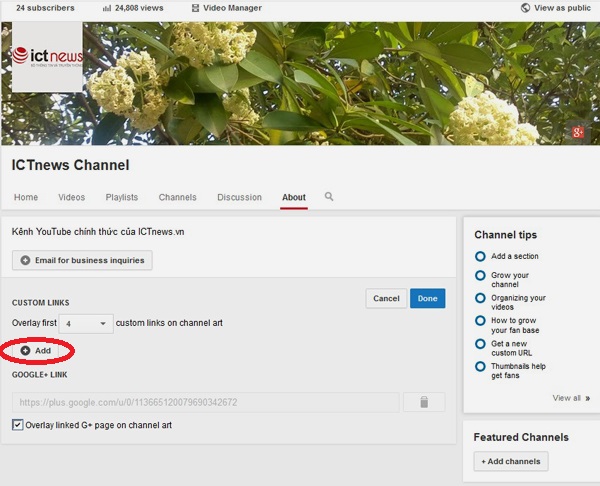Switch to the Videos tab
The width and height of the screenshot is (600, 486).
click(x=72, y=197)
